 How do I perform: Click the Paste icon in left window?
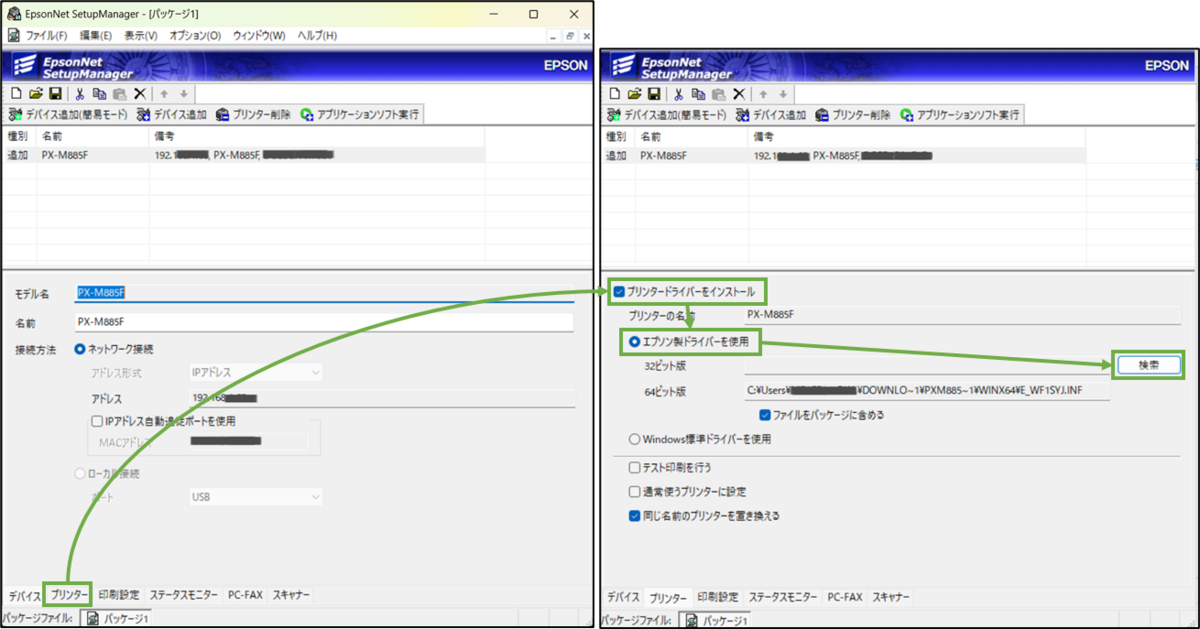click(119, 93)
